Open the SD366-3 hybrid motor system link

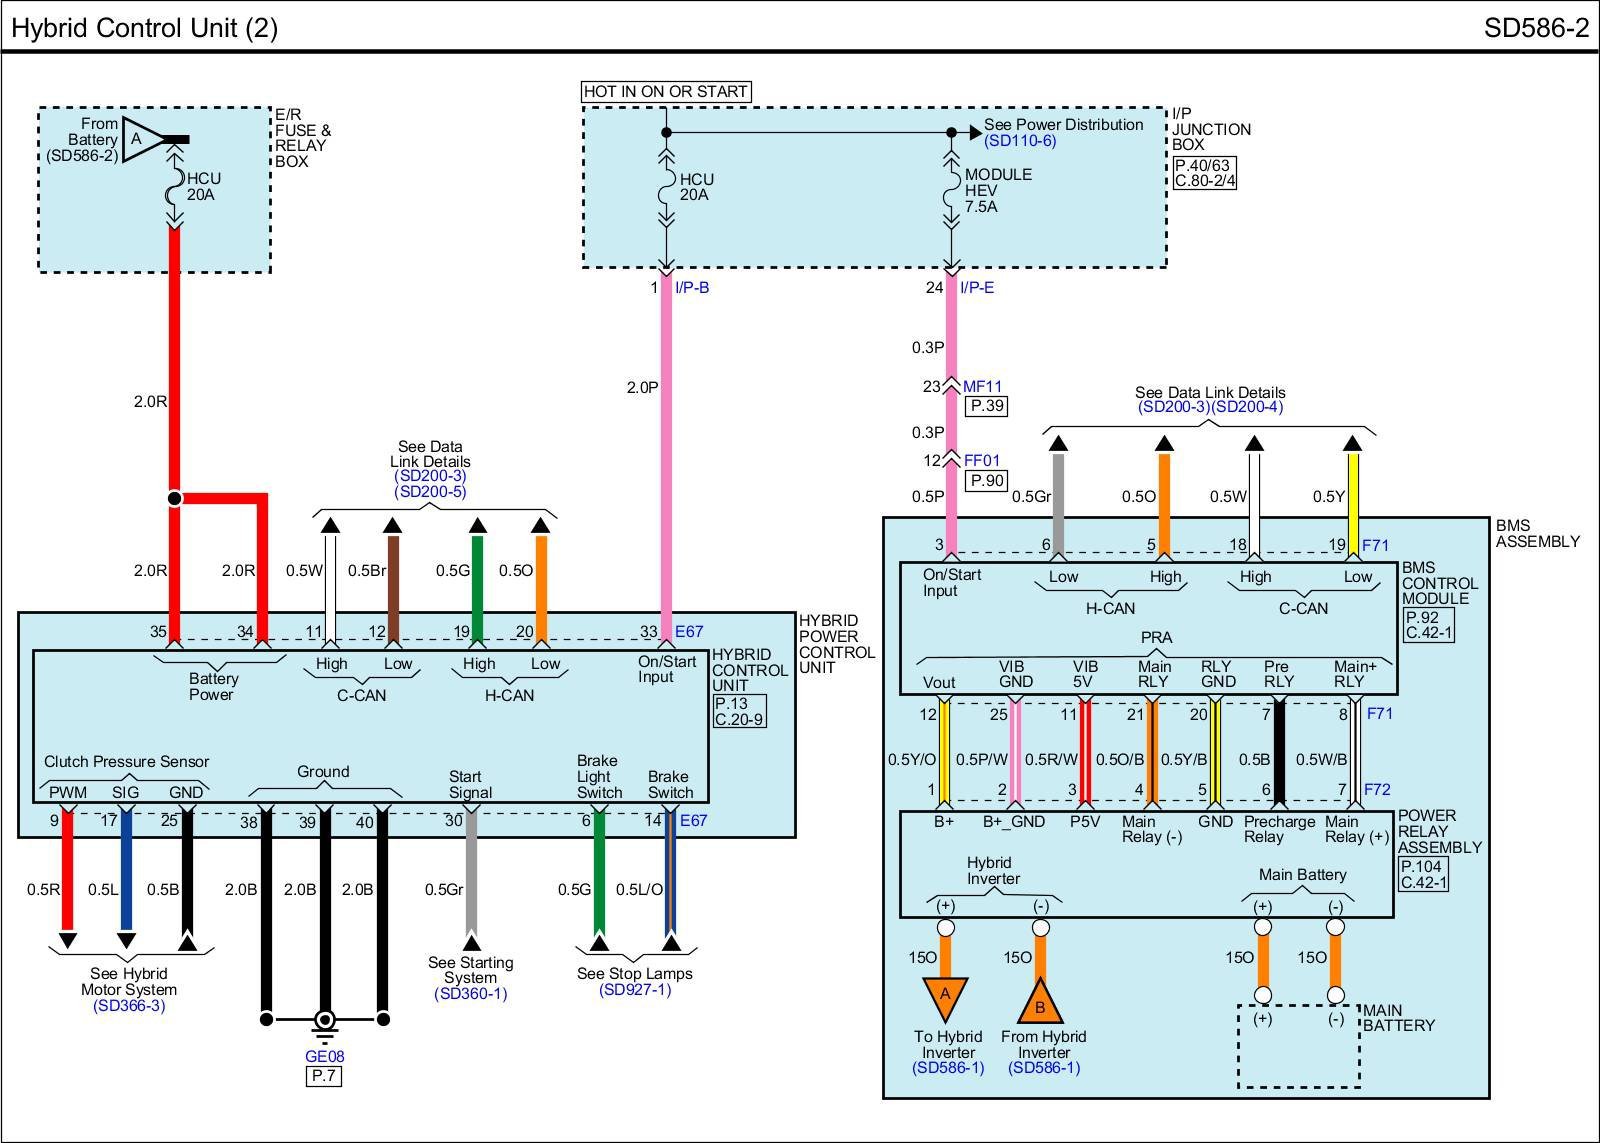(129, 1006)
